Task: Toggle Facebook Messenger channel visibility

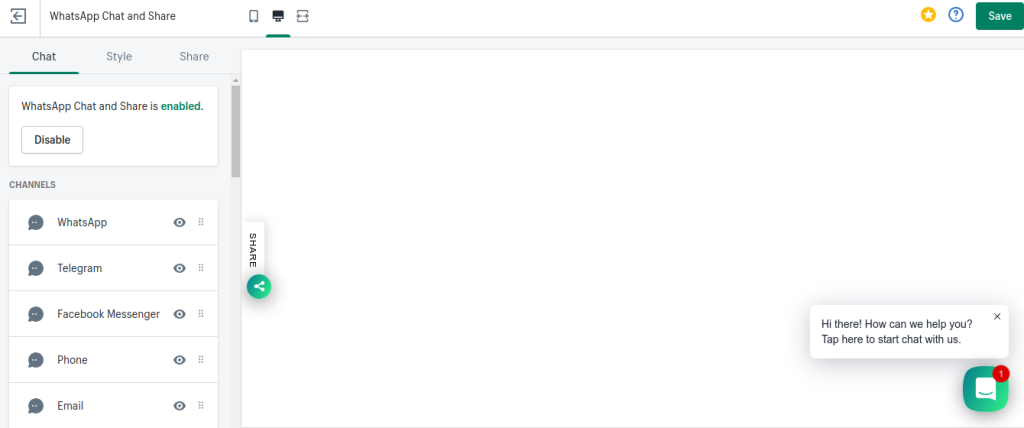Action: click(180, 314)
